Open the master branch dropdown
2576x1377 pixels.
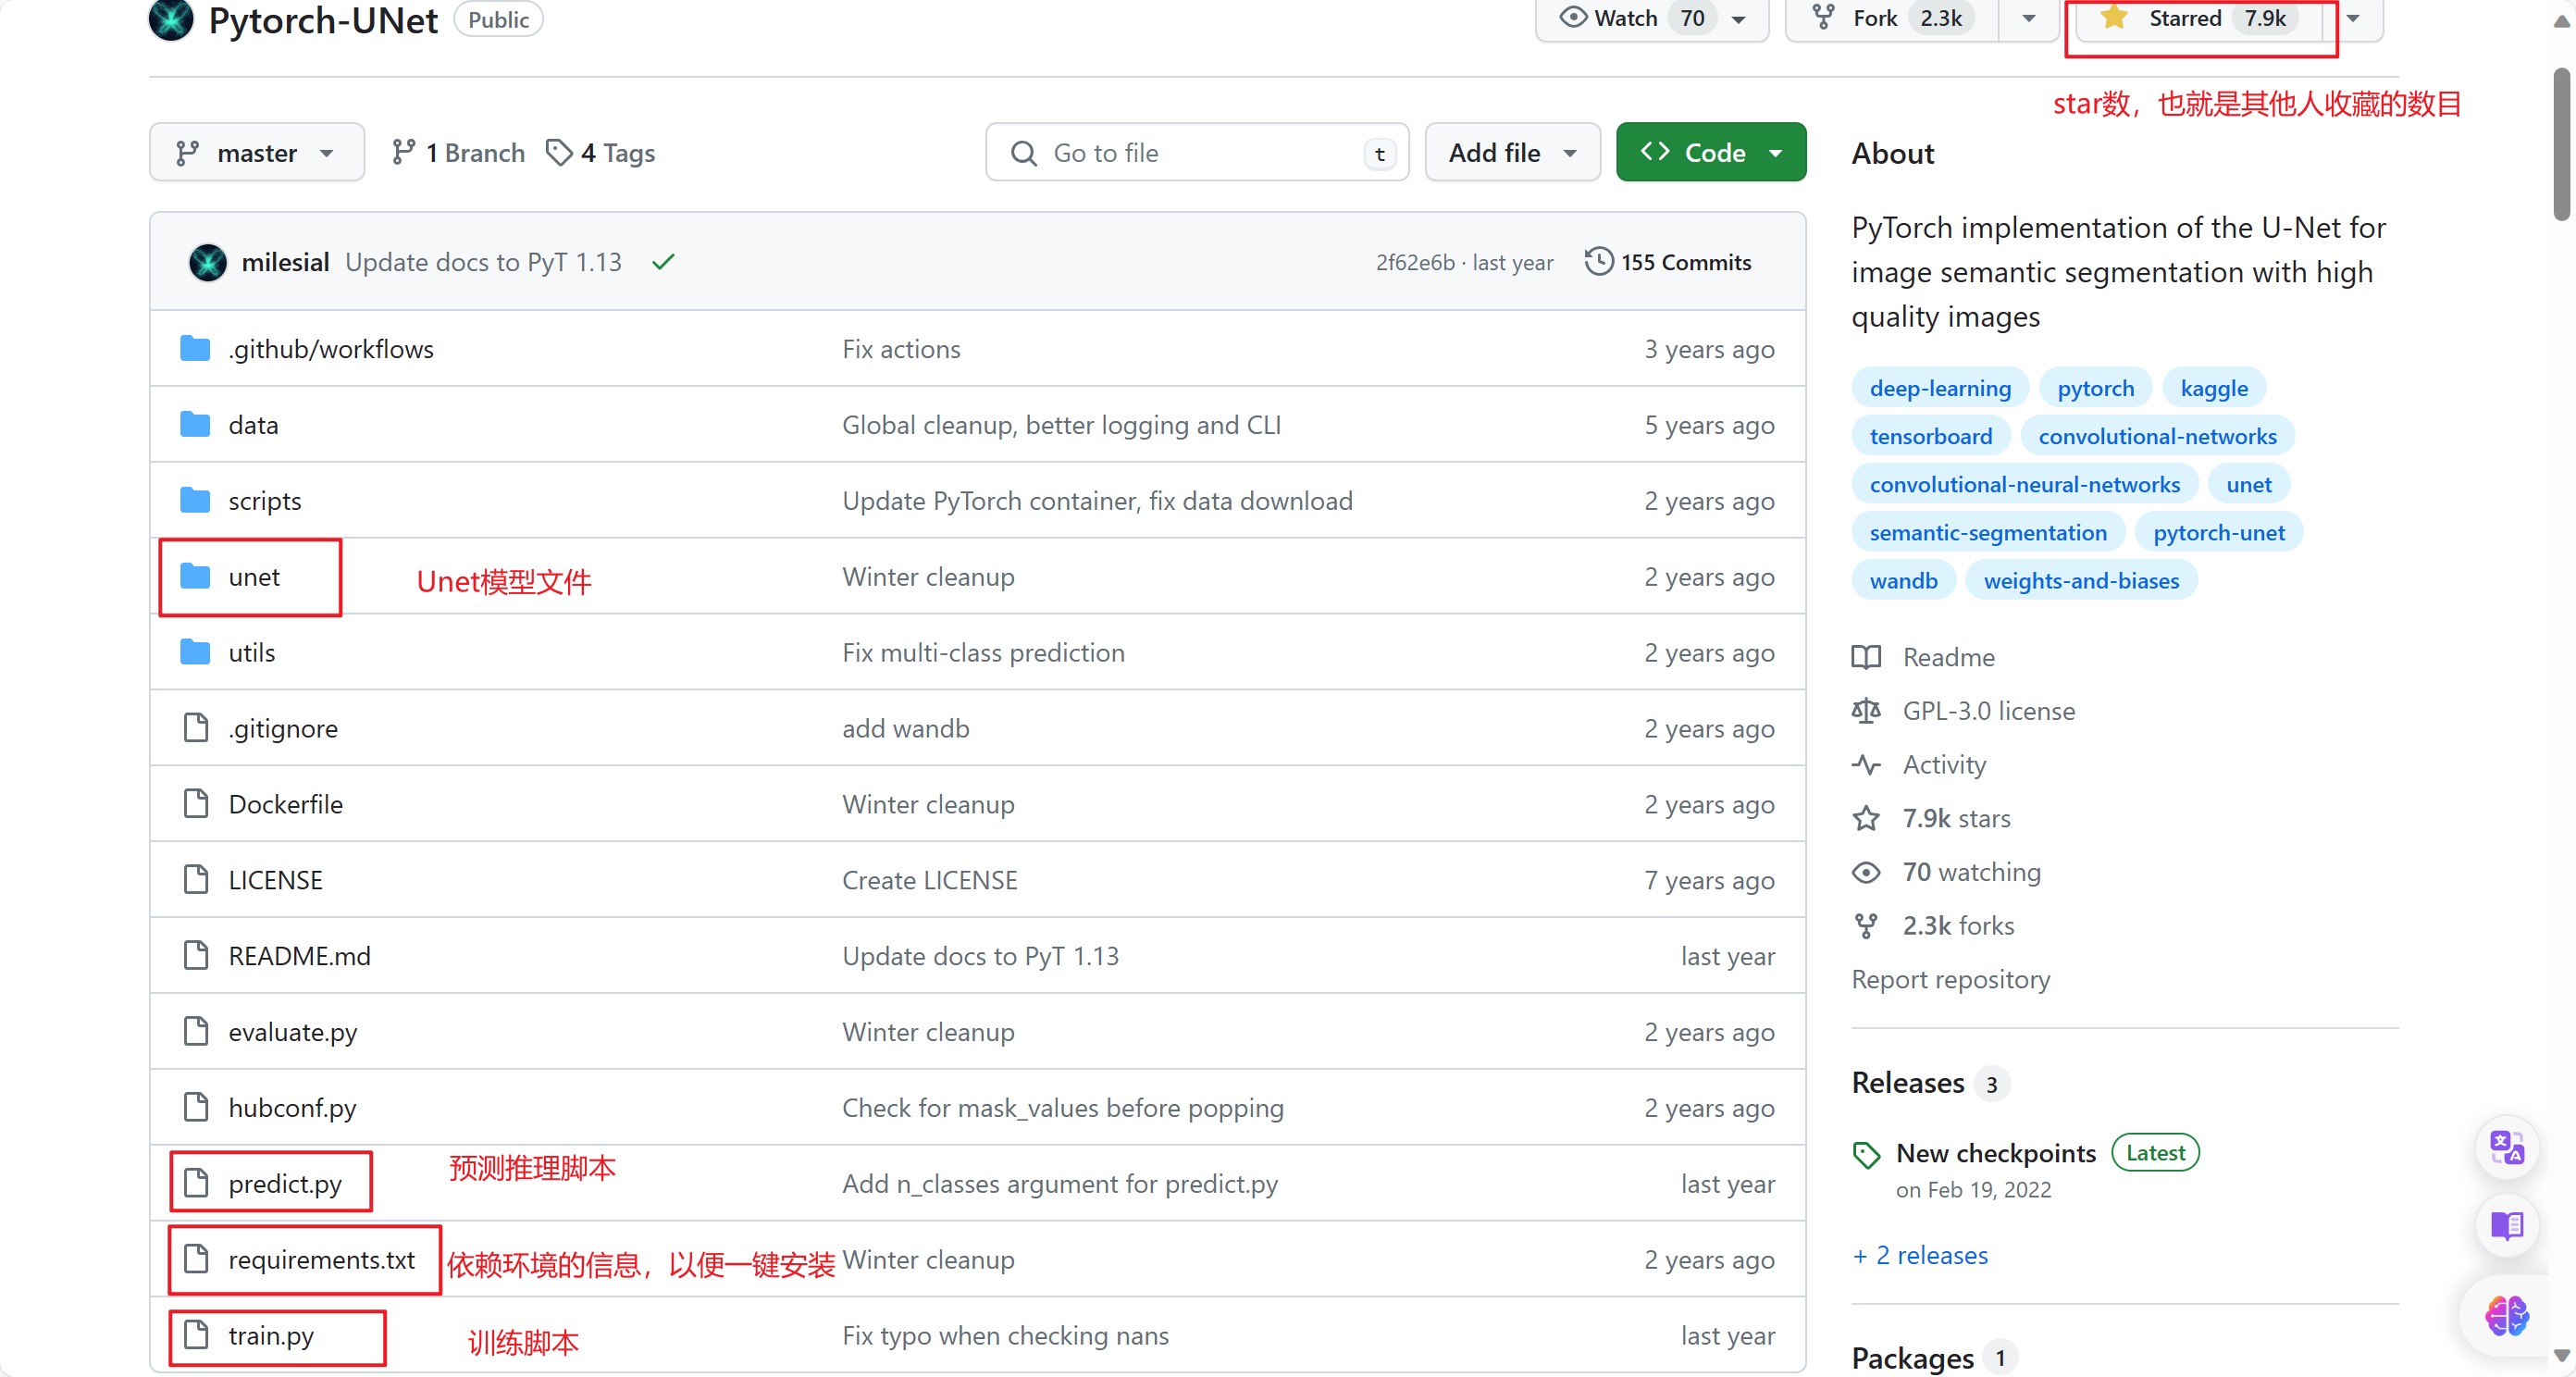[257, 153]
